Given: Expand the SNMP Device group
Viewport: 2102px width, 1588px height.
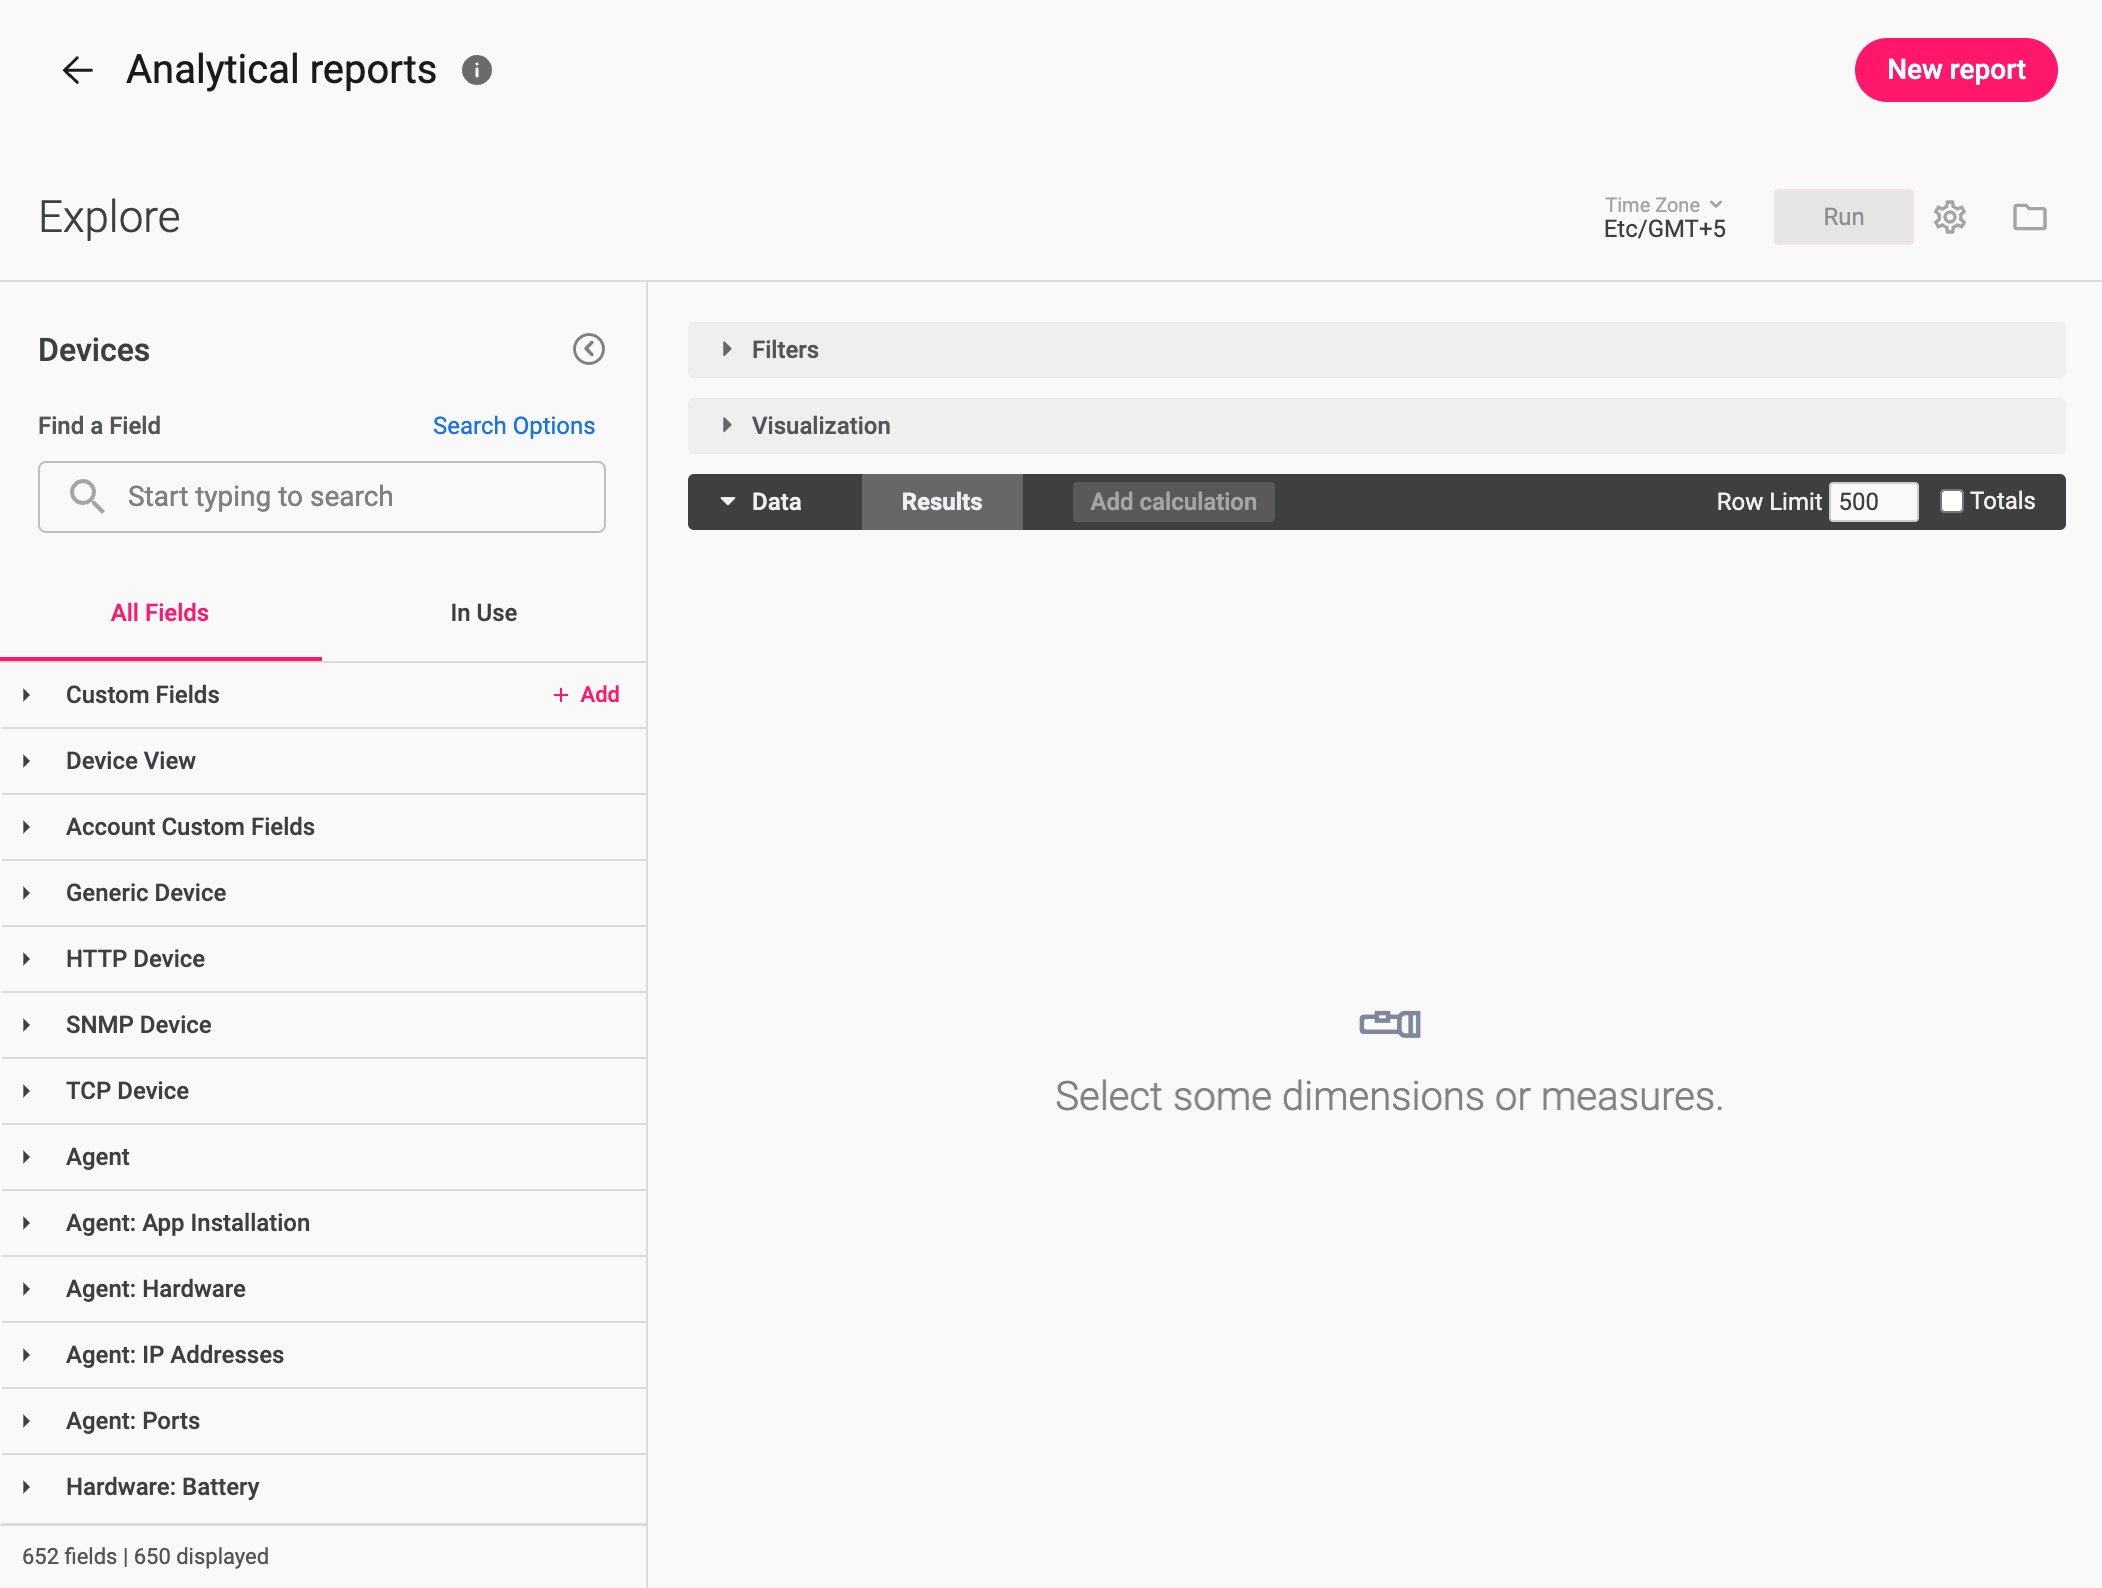Looking at the screenshot, I should pyautogui.click(x=323, y=1025).
